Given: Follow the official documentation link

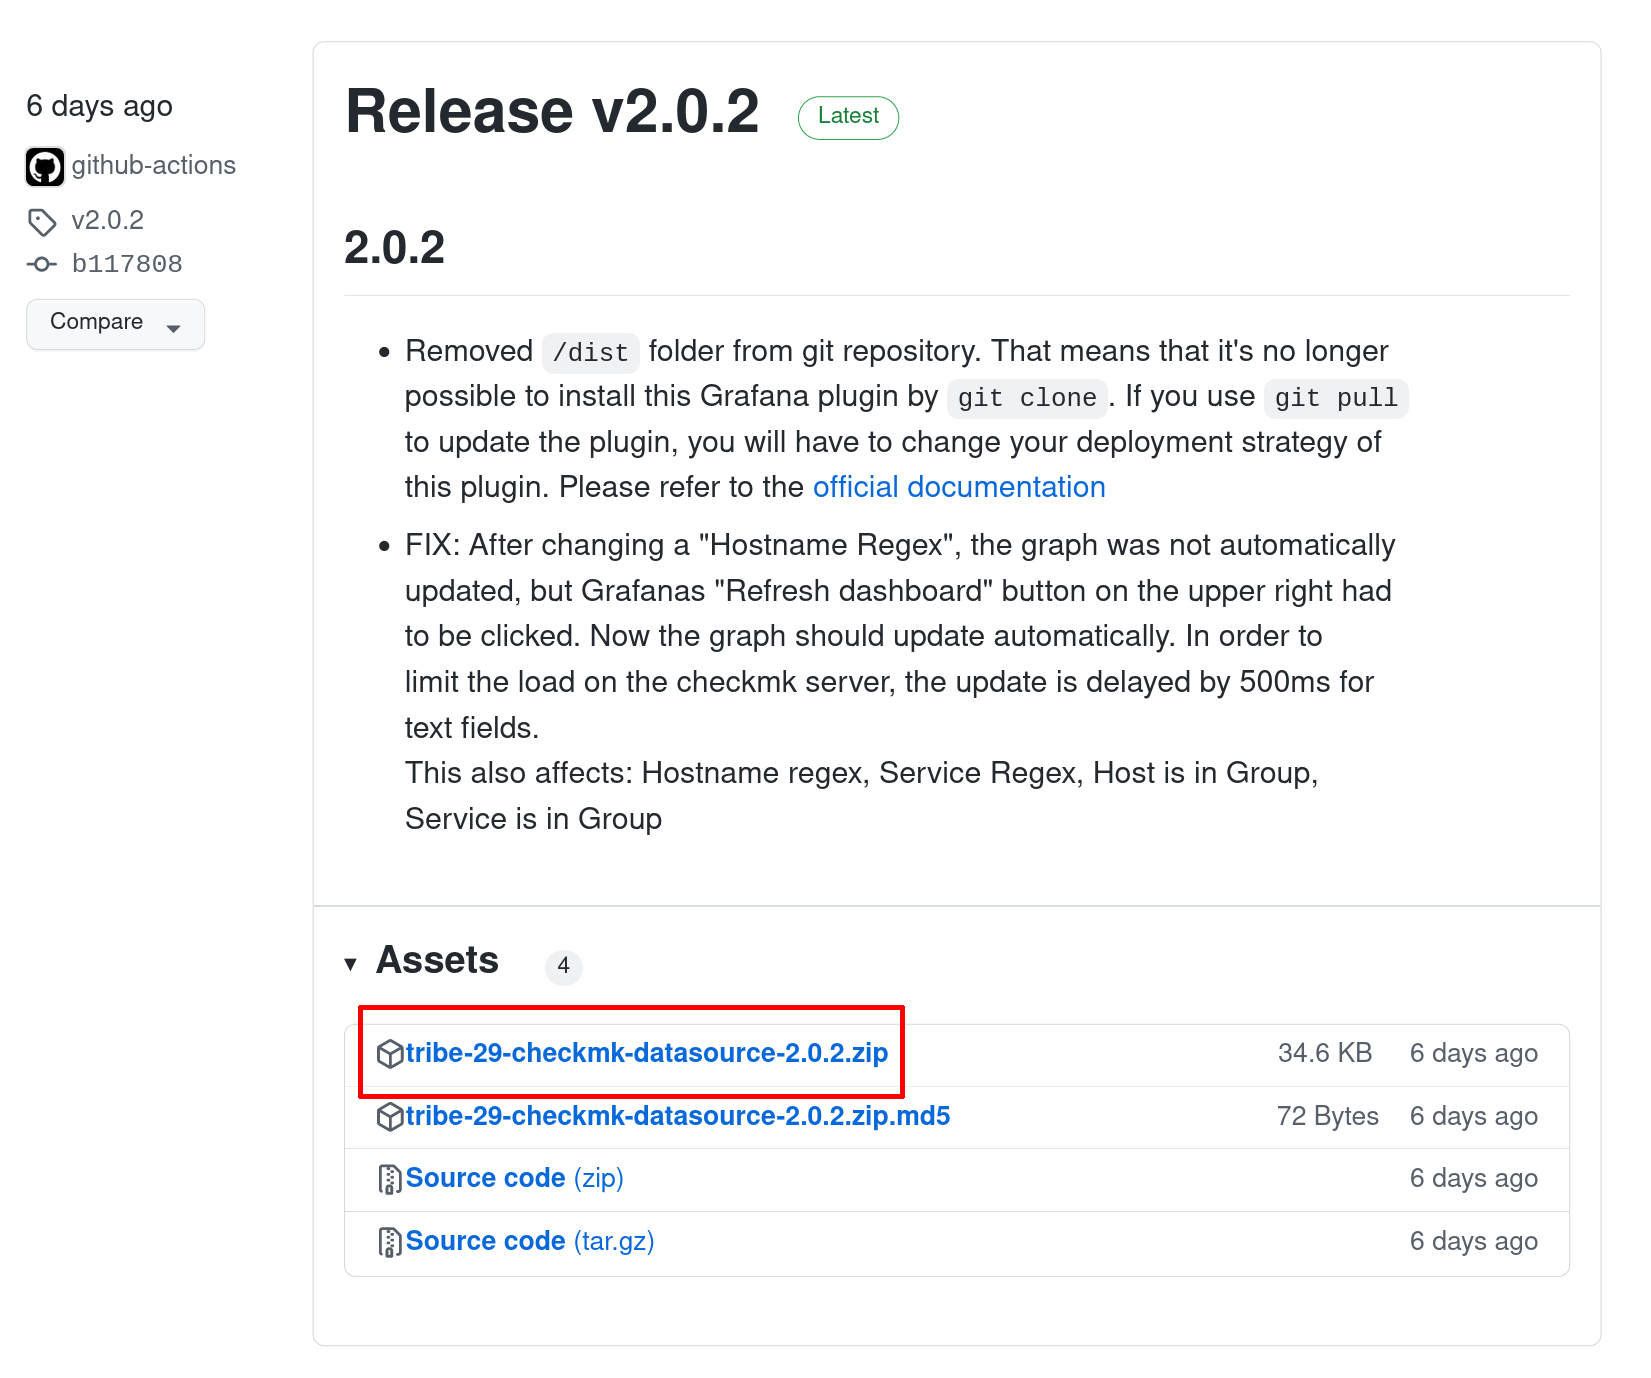Looking at the screenshot, I should [959, 487].
